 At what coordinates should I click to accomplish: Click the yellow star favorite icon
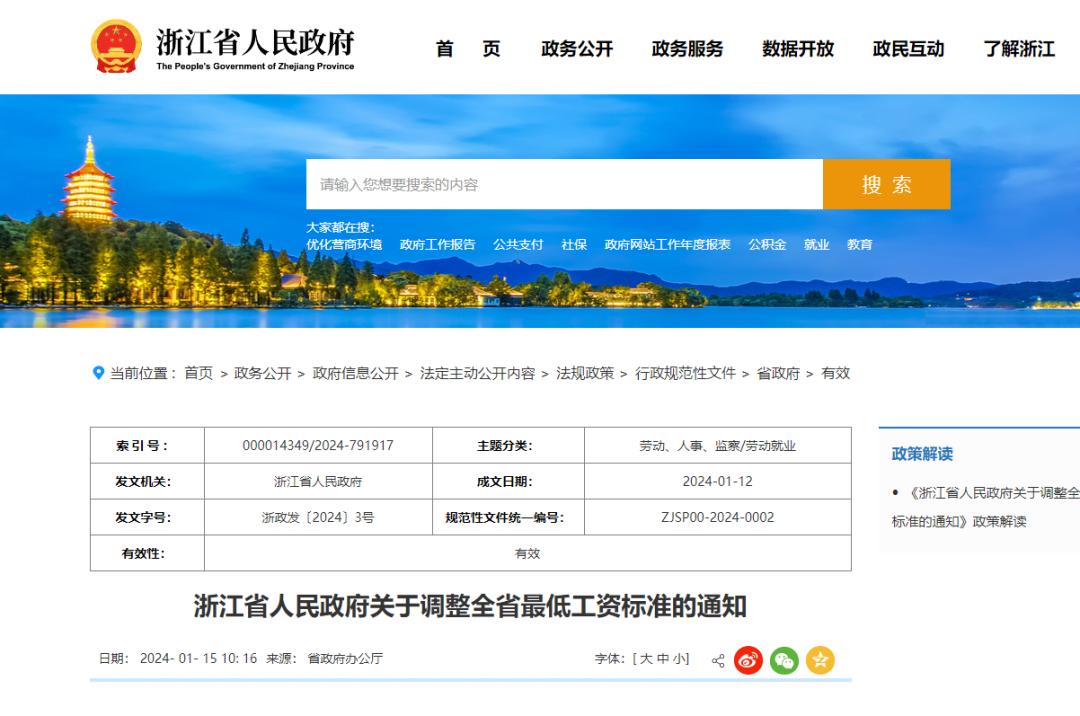[x=820, y=661]
